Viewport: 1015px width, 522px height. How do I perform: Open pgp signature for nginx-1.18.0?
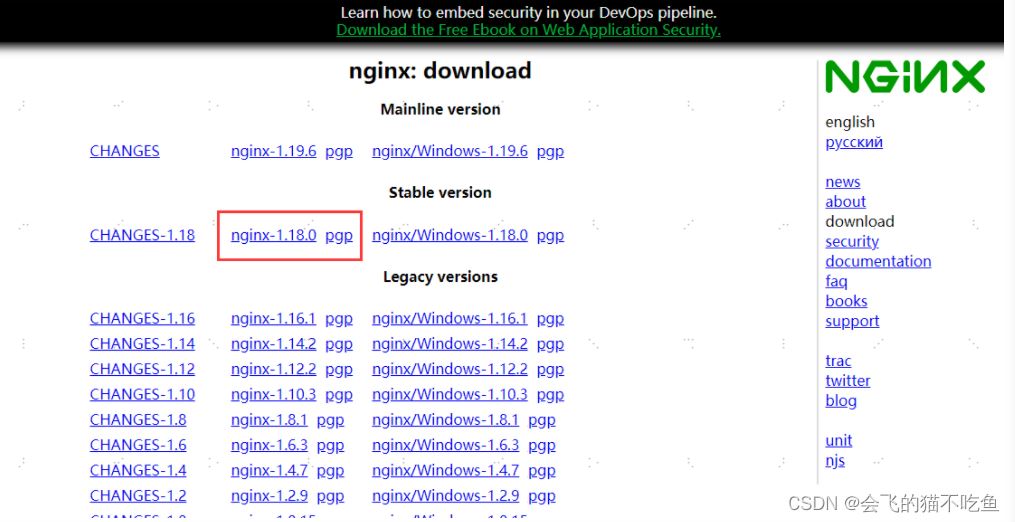(x=339, y=236)
